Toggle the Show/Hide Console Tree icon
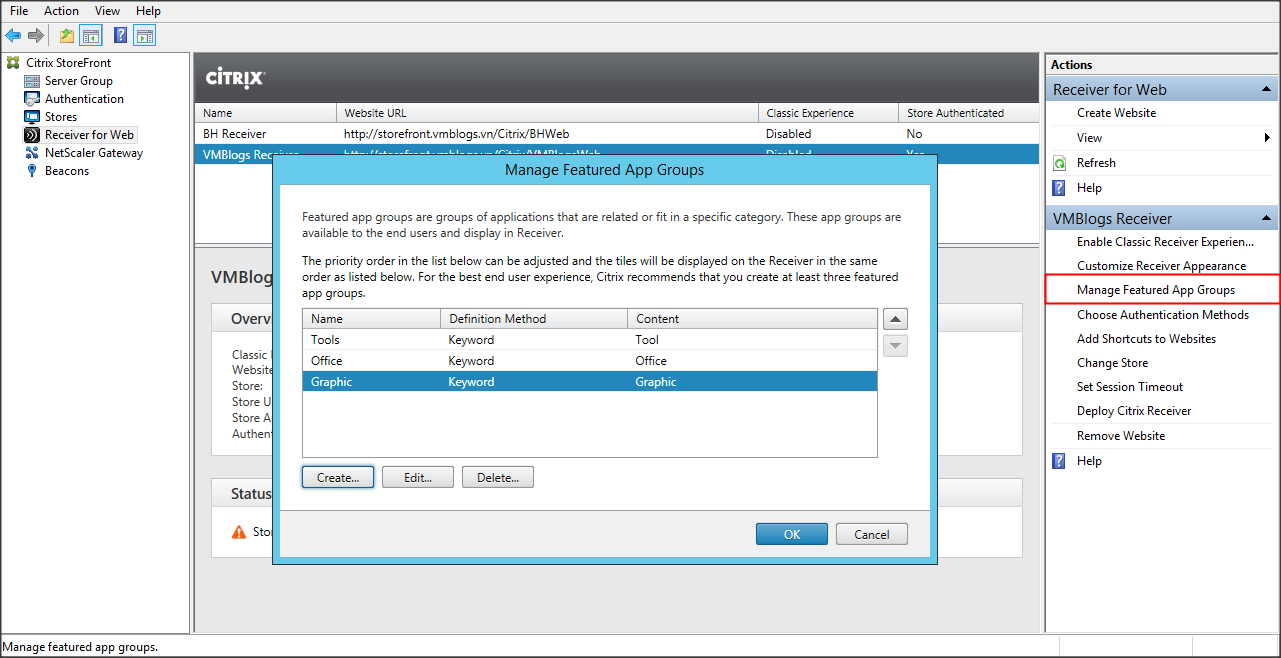Image resolution: width=1281 pixels, height=658 pixels. (x=91, y=36)
